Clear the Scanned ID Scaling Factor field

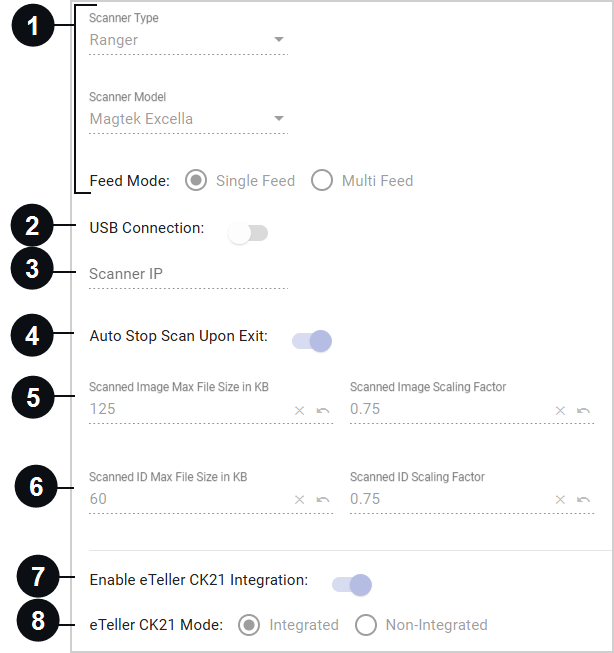560,499
